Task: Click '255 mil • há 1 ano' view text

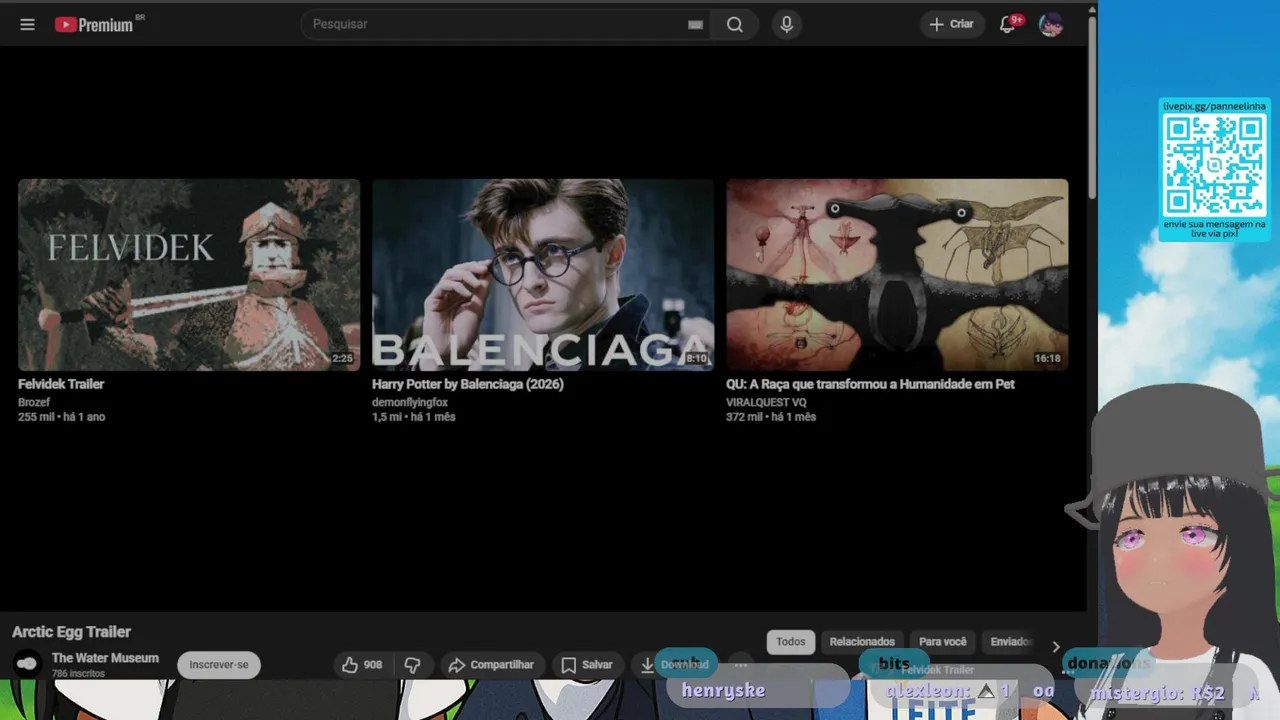Action: [x=61, y=417]
